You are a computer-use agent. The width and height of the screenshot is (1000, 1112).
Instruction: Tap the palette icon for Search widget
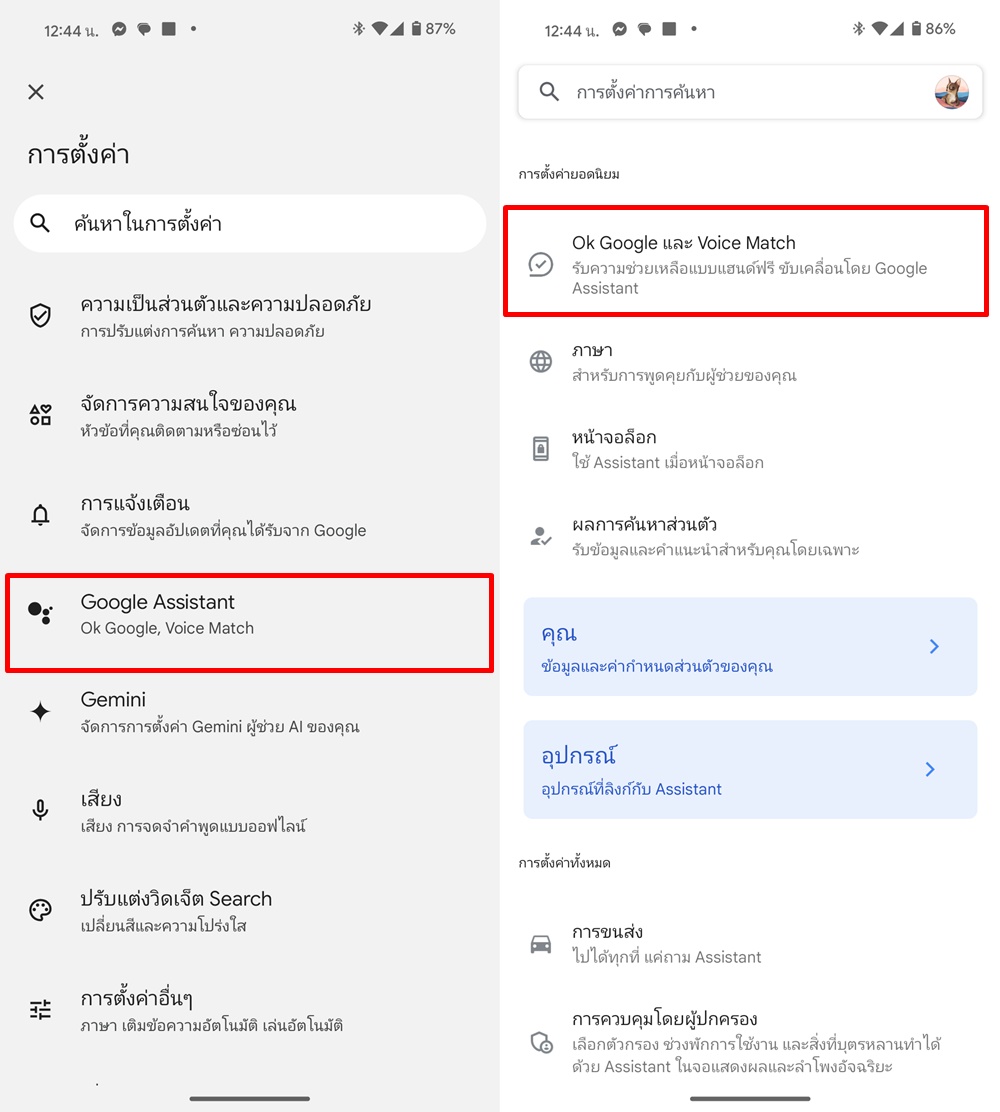pyautogui.click(x=40, y=910)
